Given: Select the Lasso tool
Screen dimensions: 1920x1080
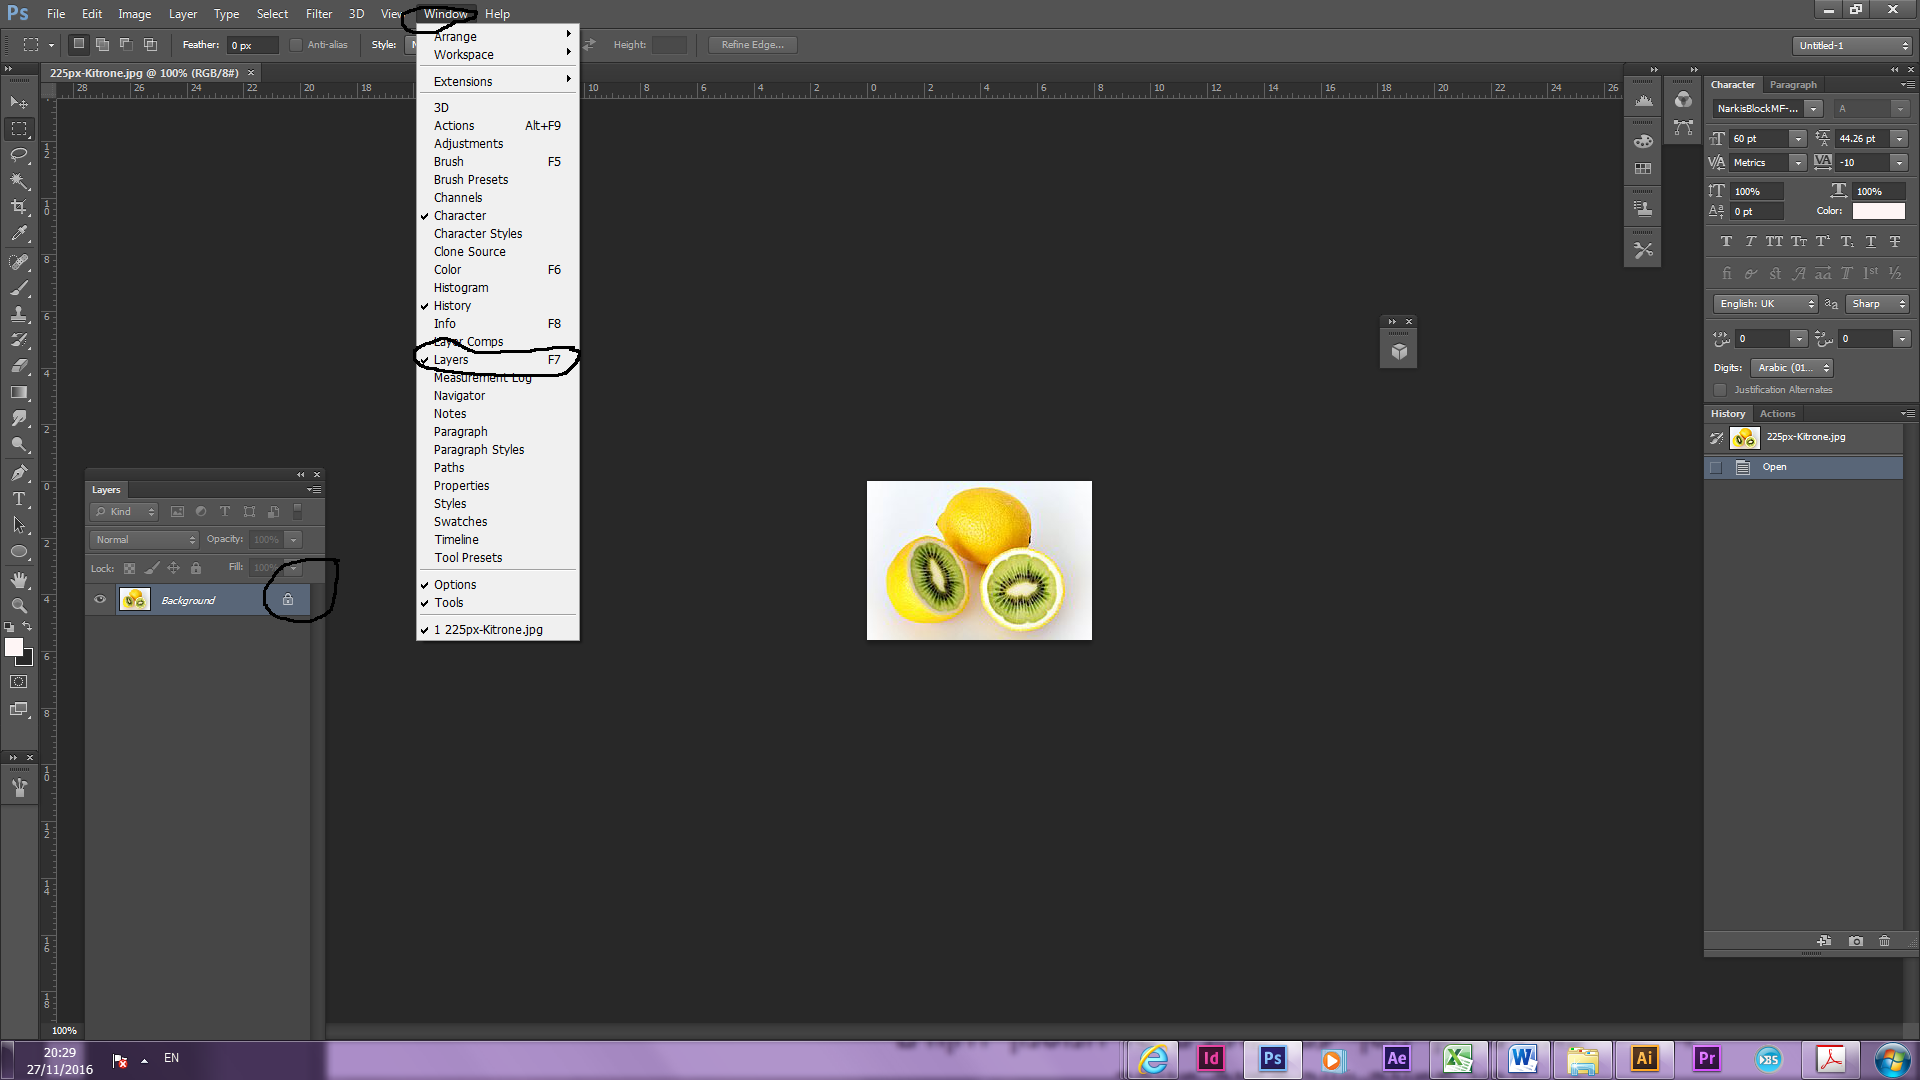Looking at the screenshot, I should (x=19, y=155).
